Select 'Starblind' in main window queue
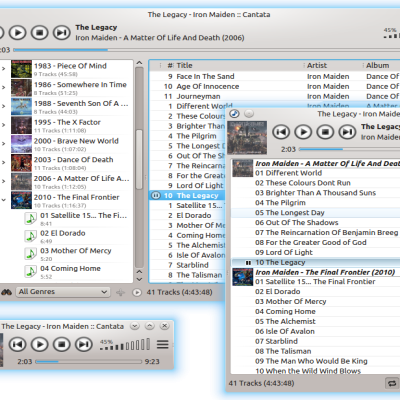The height and width of the screenshot is (400, 400). coord(188,265)
